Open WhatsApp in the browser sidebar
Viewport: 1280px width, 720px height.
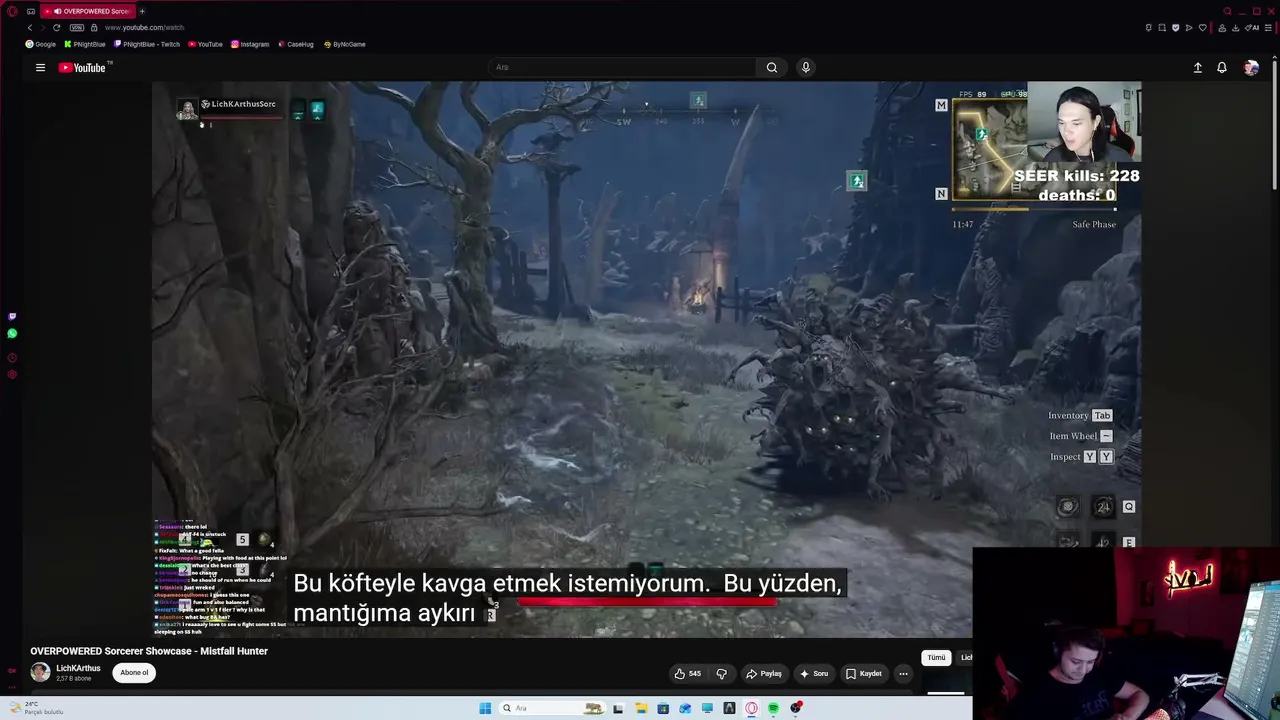pos(12,334)
